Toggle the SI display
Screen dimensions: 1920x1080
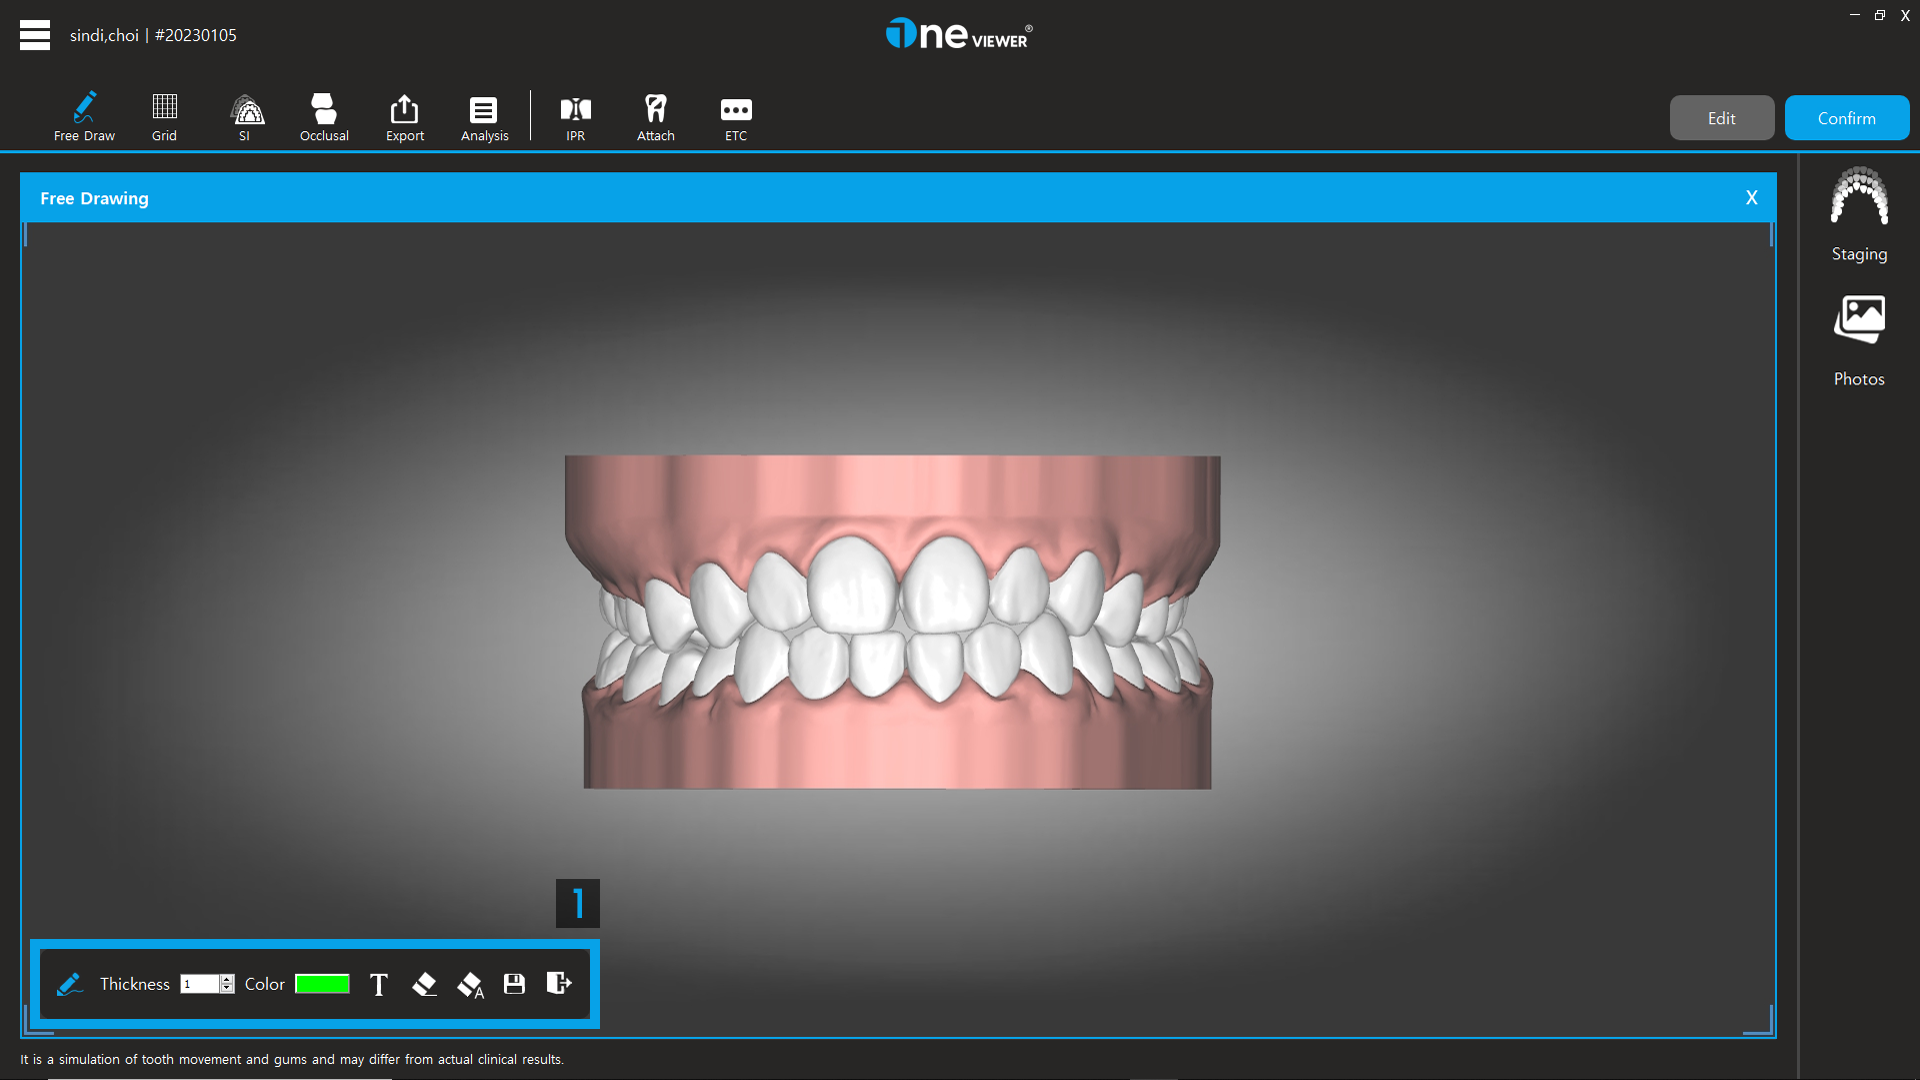pyautogui.click(x=245, y=115)
